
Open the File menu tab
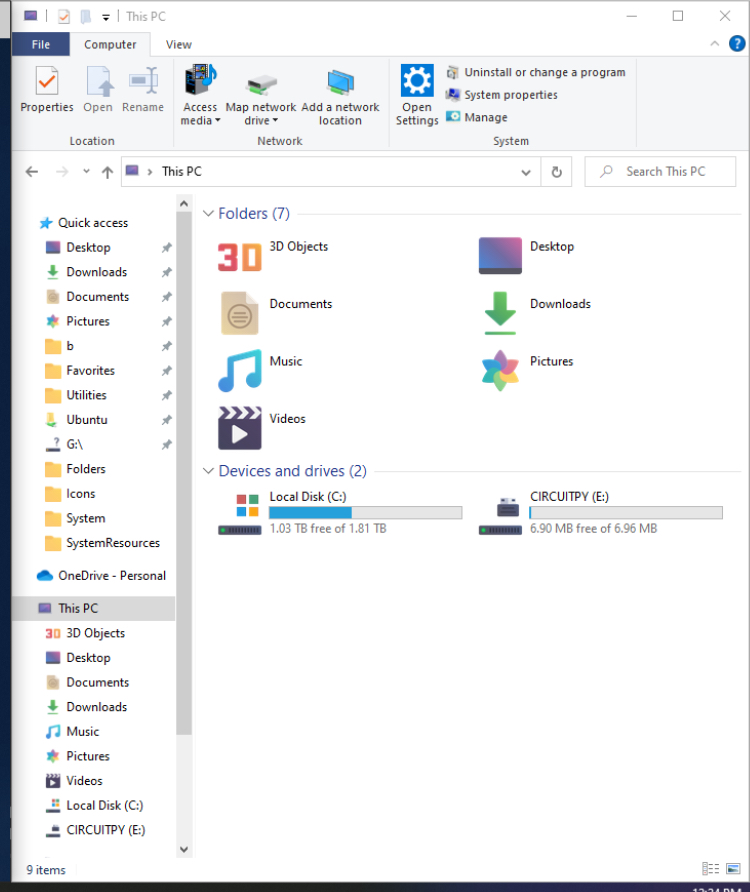tap(41, 44)
